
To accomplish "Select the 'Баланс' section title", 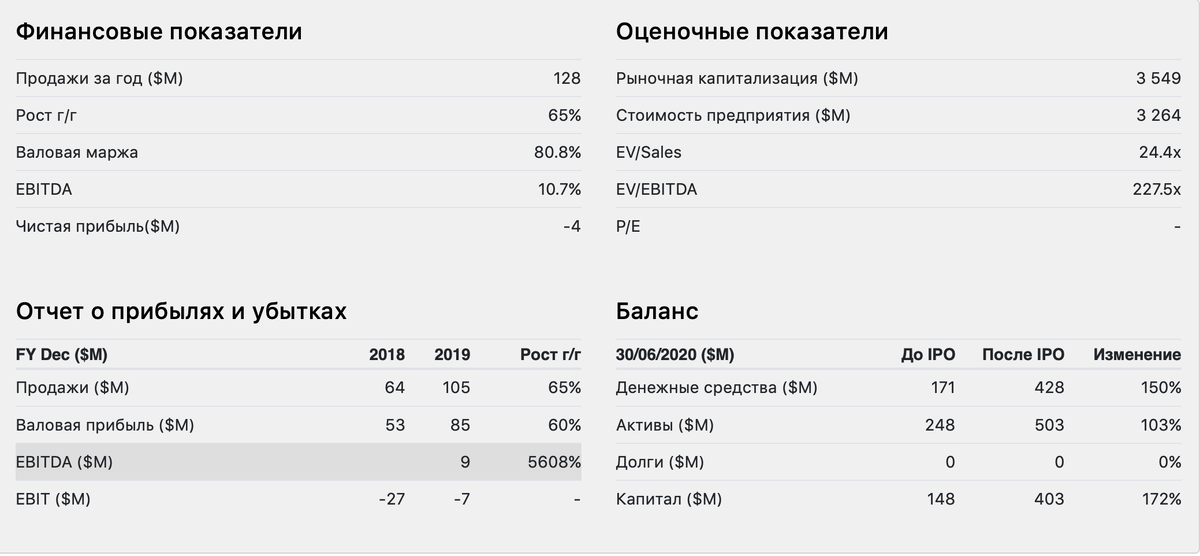I will 657,312.
